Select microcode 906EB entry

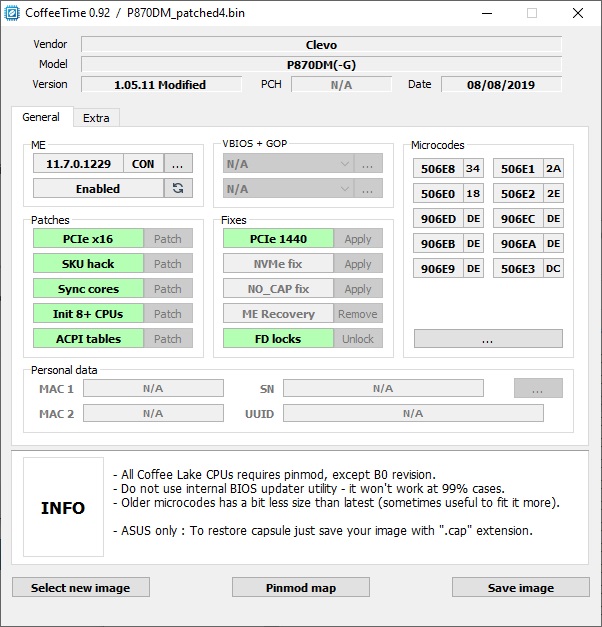point(438,244)
